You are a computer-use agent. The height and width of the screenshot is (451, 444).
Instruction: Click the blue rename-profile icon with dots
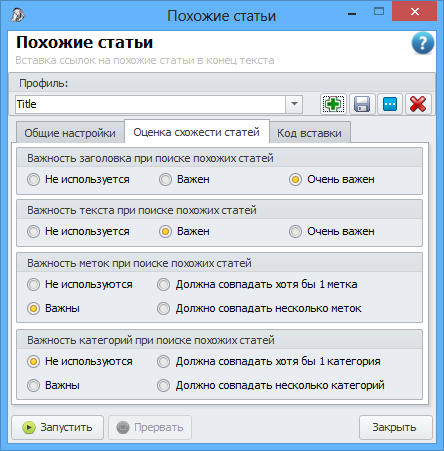point(390,104)
